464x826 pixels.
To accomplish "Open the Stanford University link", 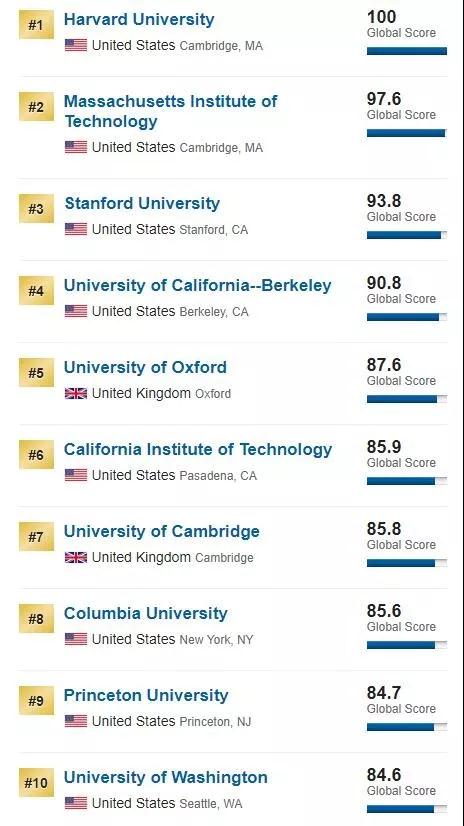I will [x=142, y=203].
